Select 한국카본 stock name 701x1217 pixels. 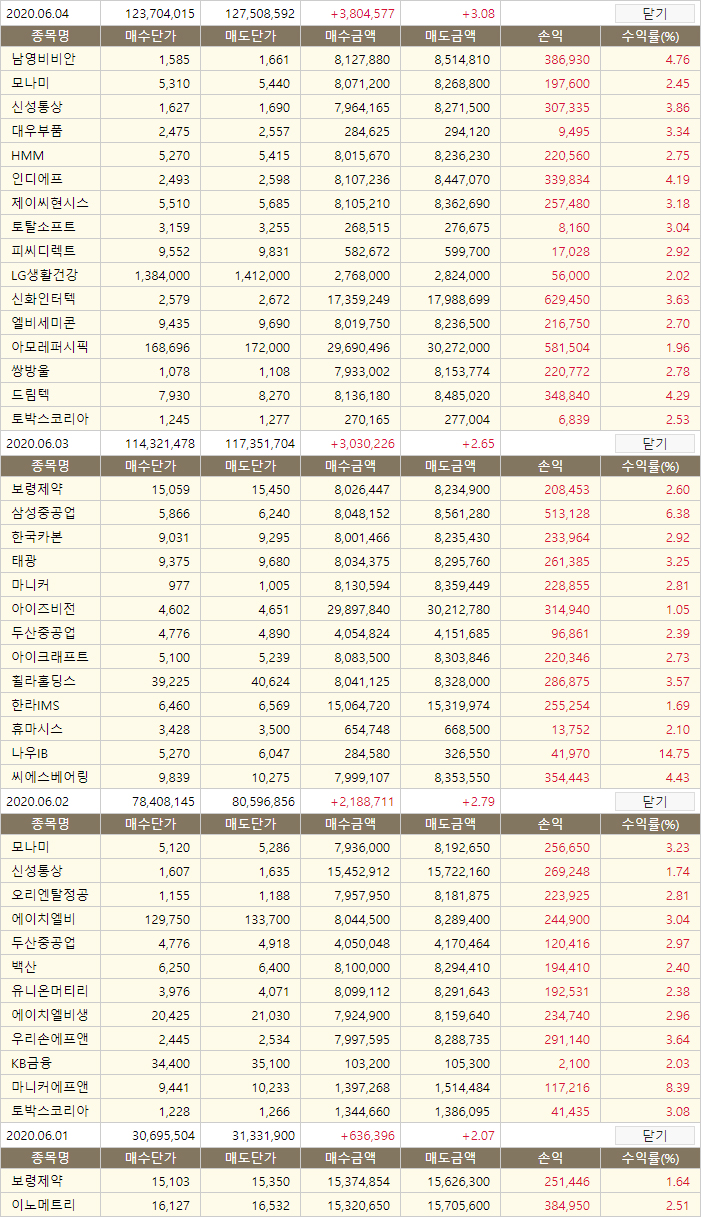point(37,537)
